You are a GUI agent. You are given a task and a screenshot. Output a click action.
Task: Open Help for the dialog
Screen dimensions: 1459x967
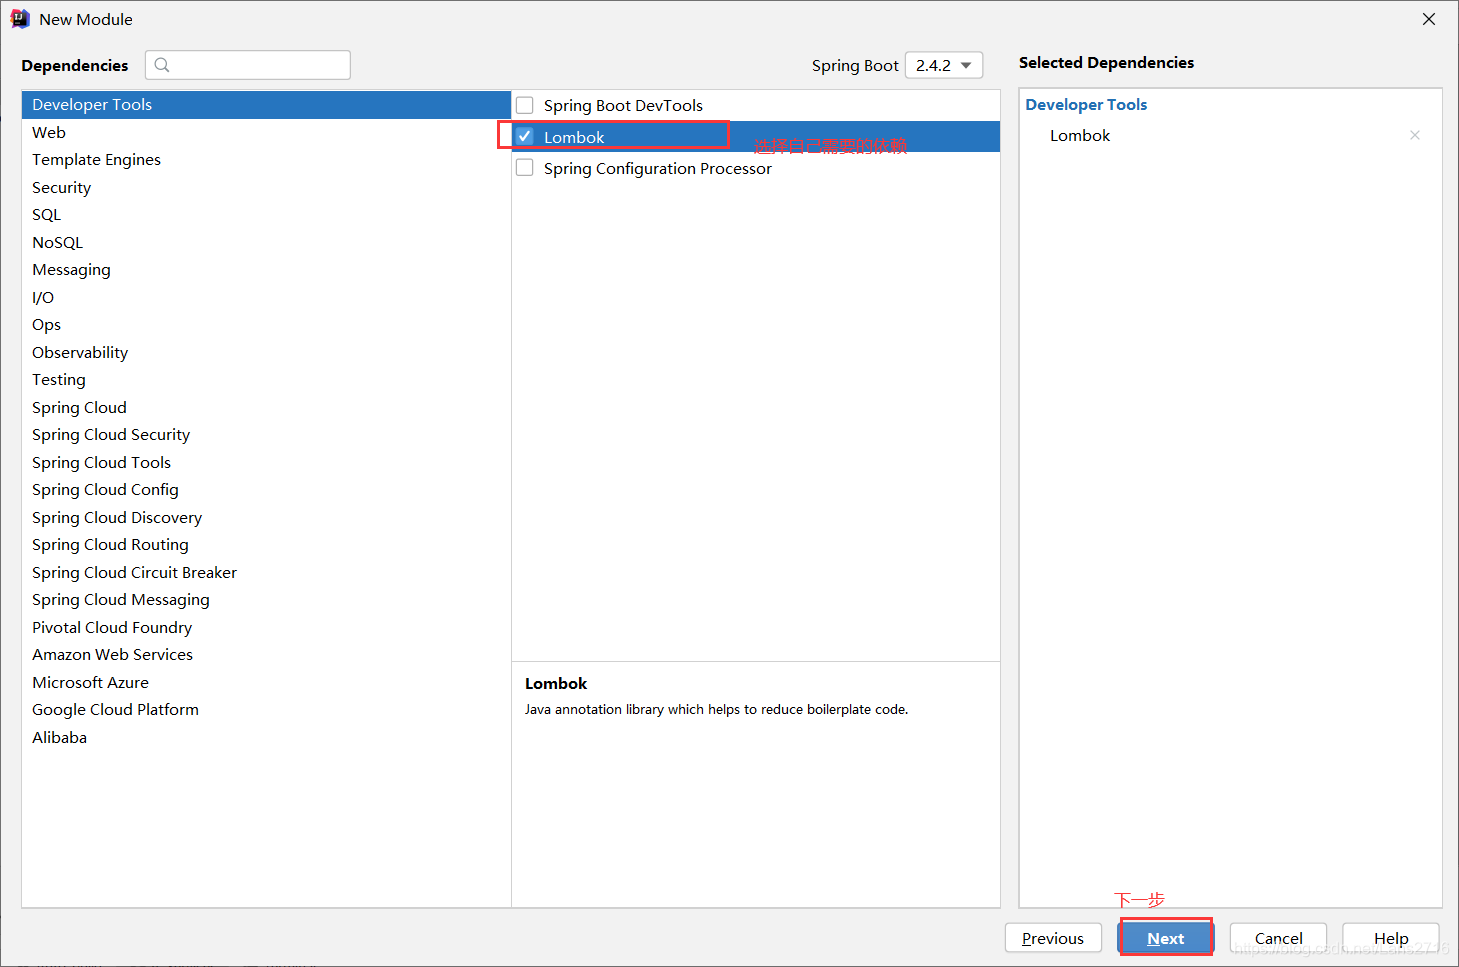(1391, 938)
